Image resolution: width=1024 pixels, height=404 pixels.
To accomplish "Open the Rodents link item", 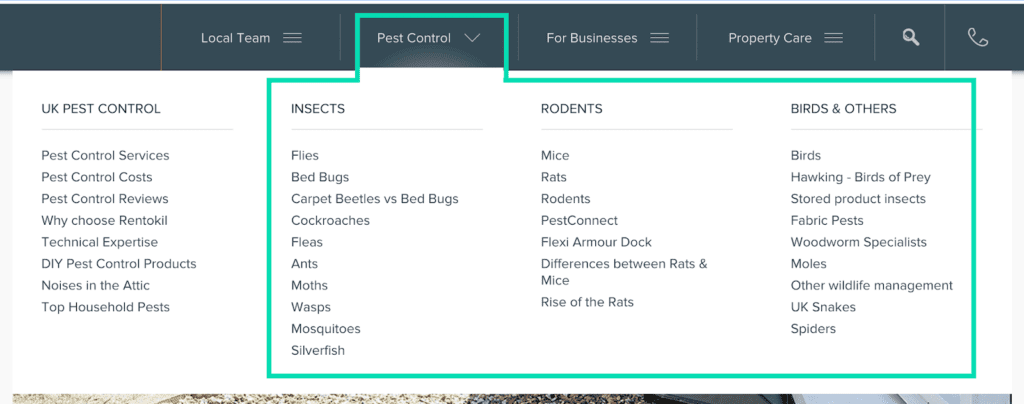I will [566, 198].
